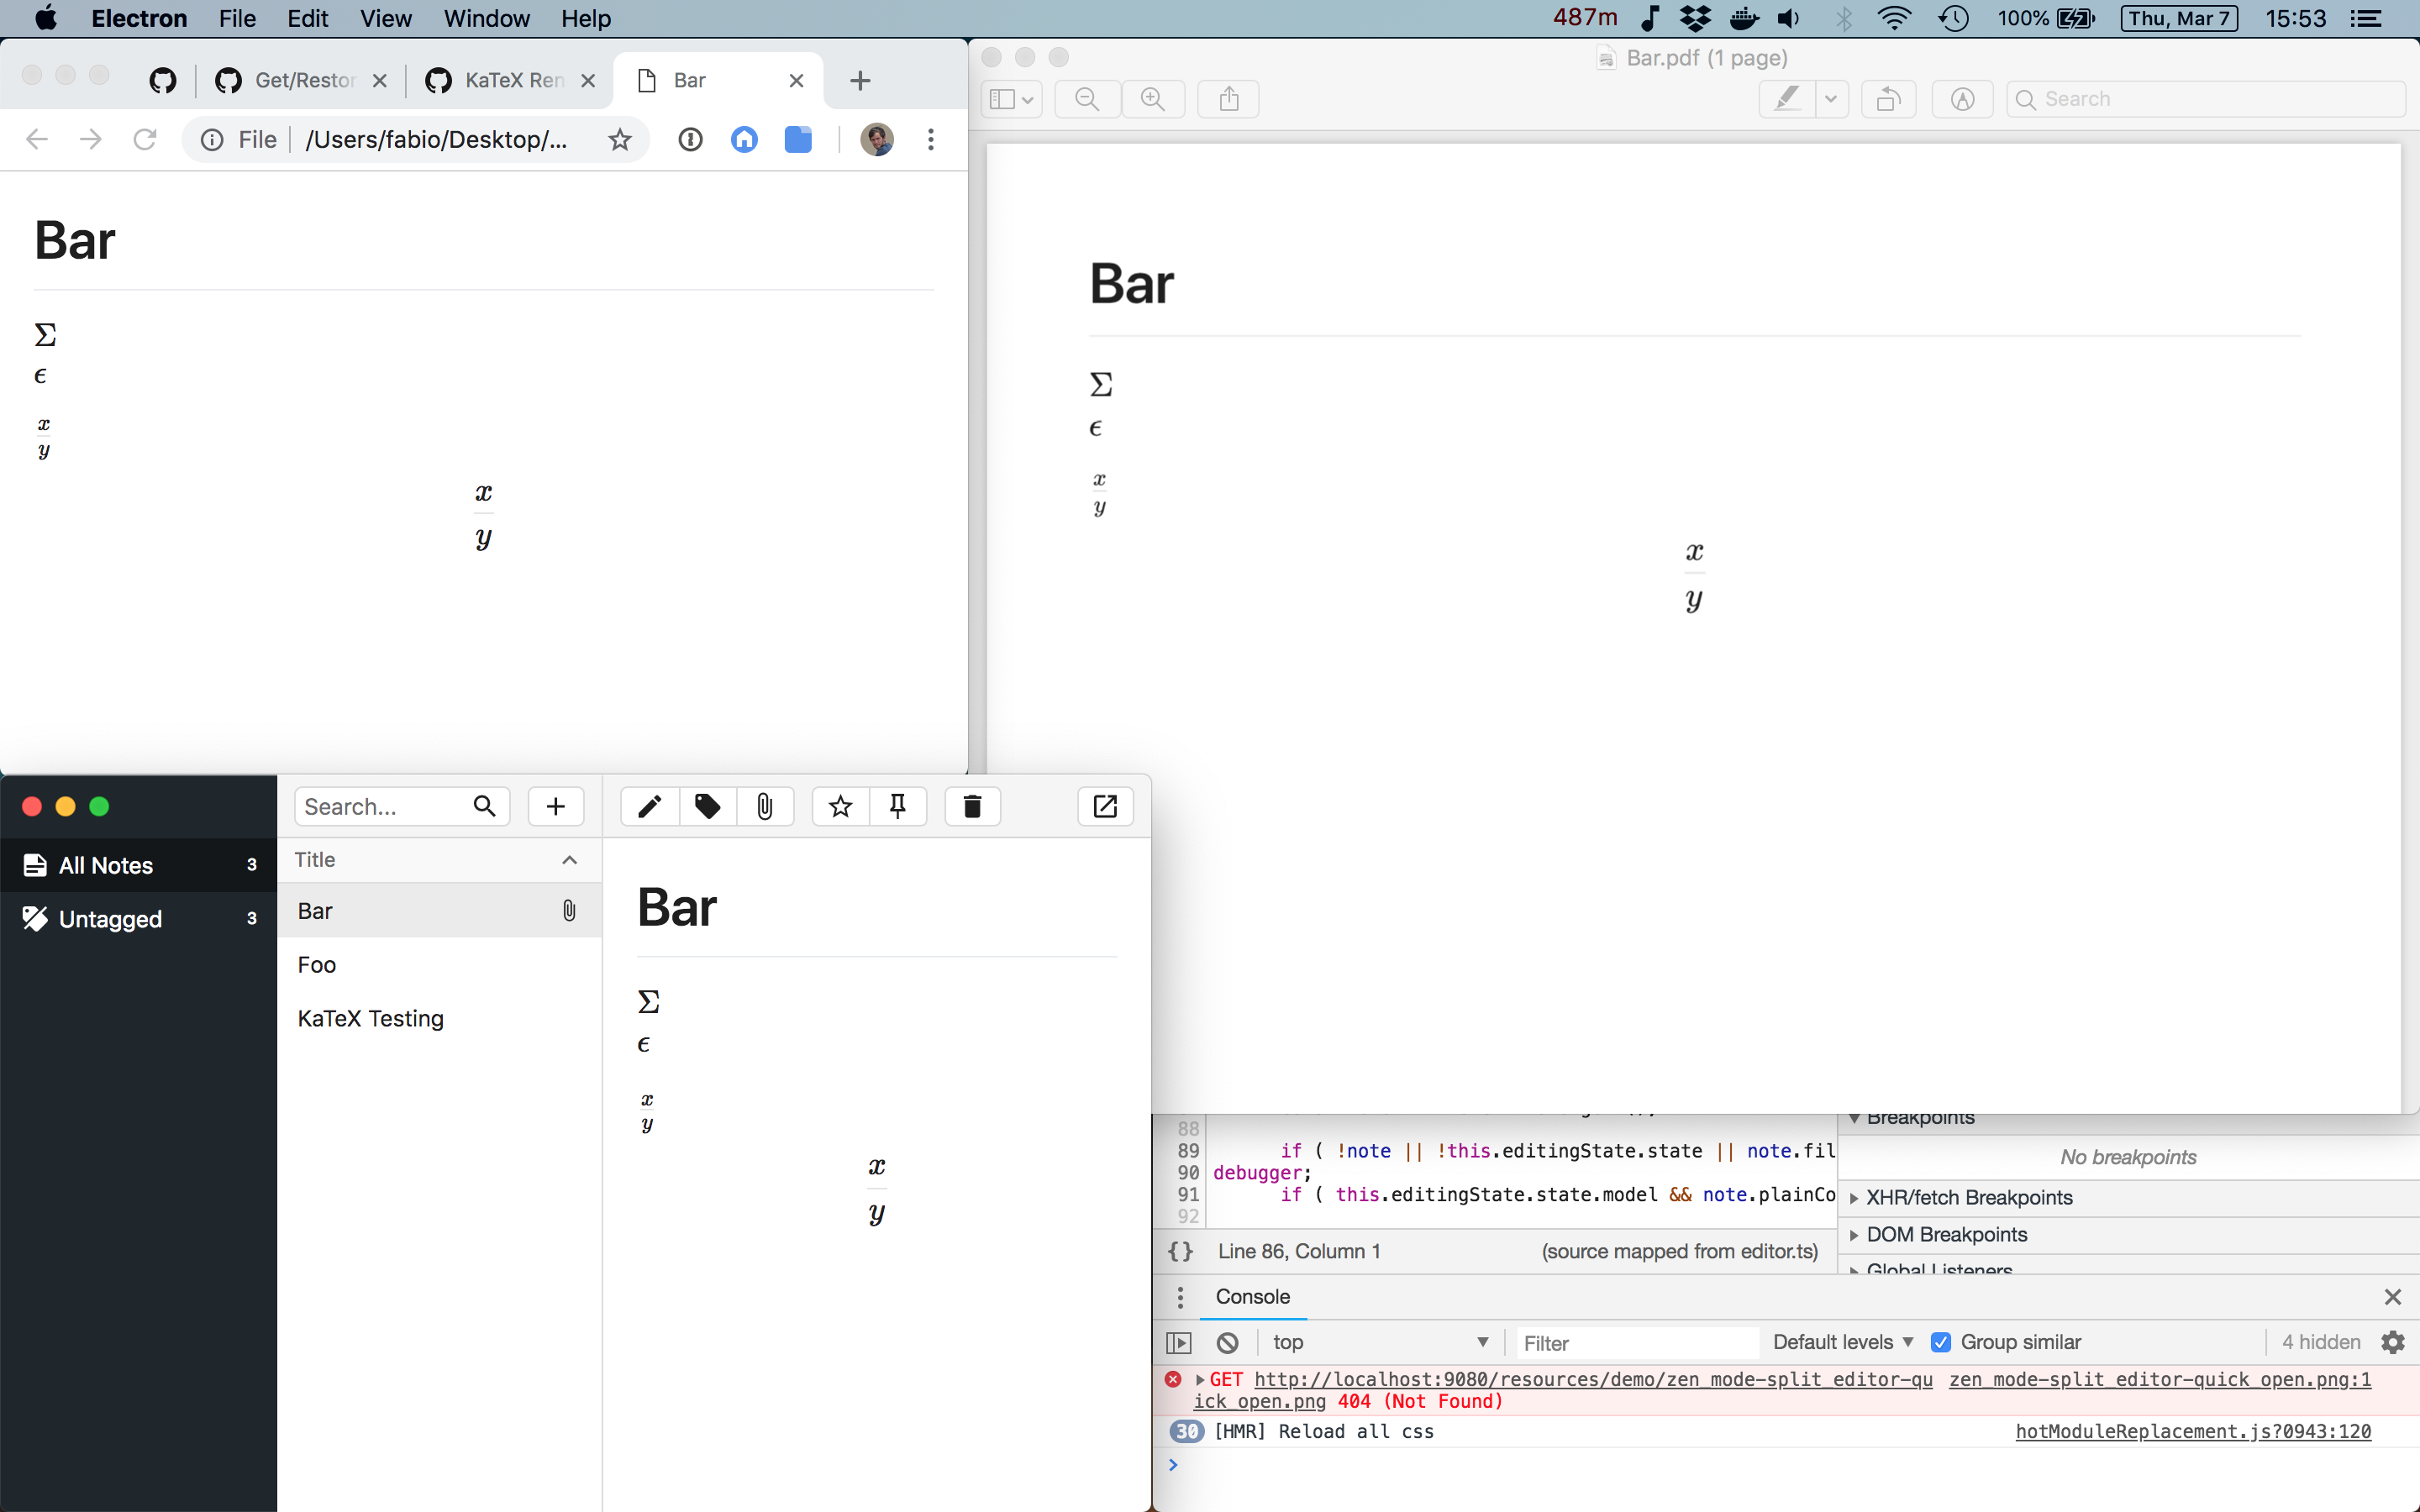Open the note in an external window

pos(1104,806)
